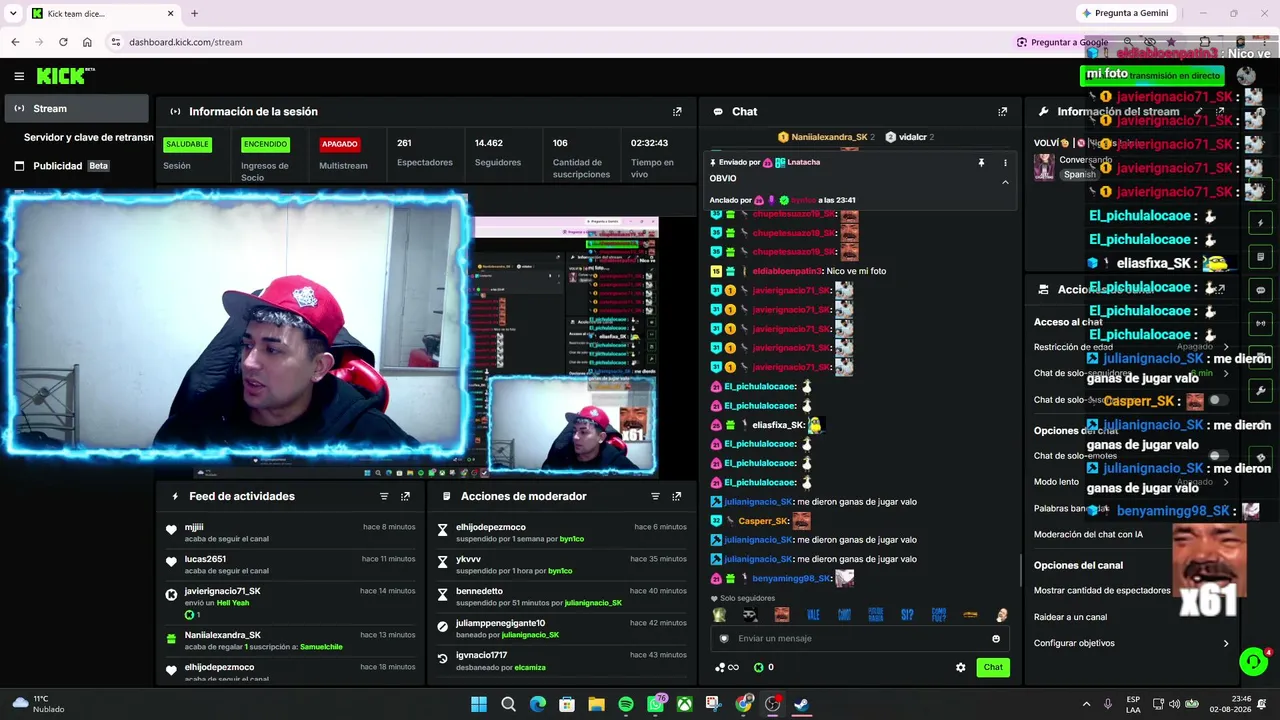Collapse the pinned OBVIO message
The height and width of the screenshot is (720, 1280).
tap(1005, 182)
